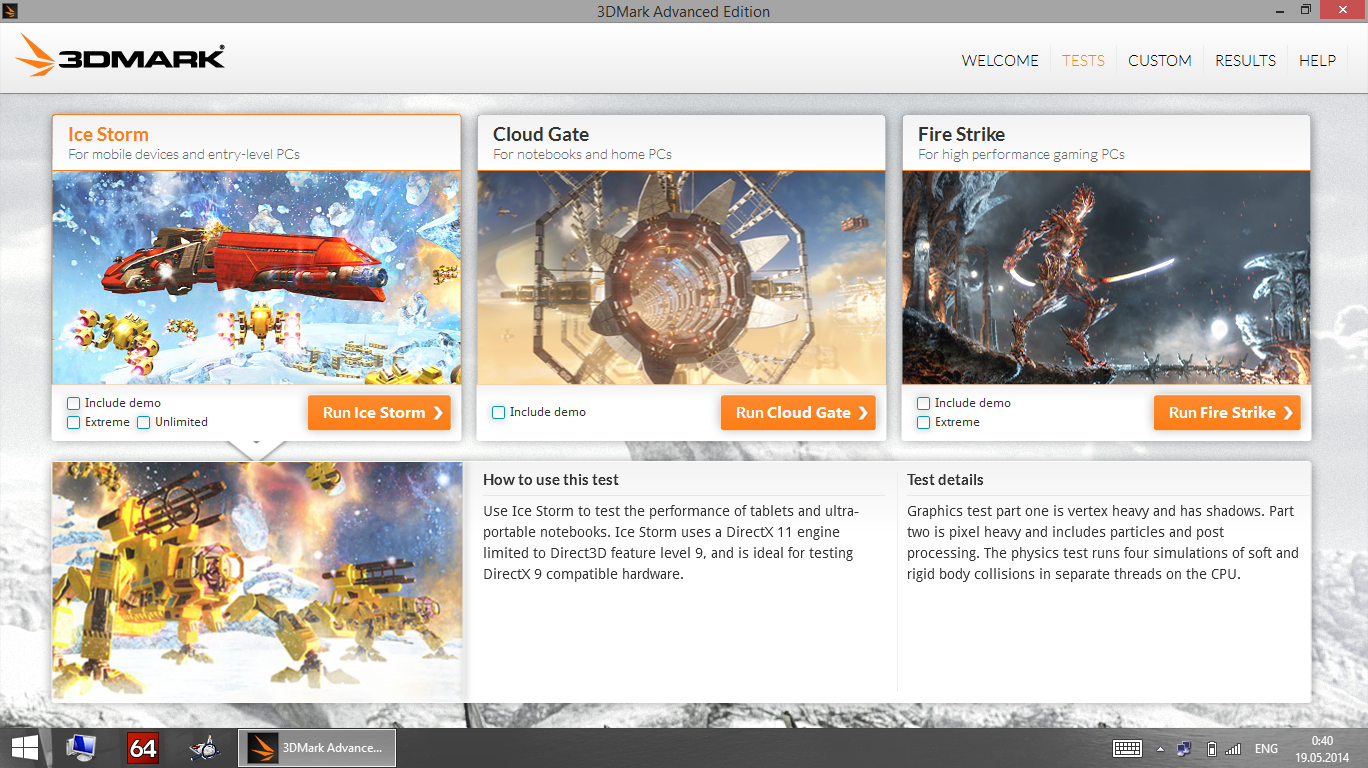Click "For mobile devices and entry-level PCs" subtitle
The height and width of the screenshot is (768, 1368).
point(184,155)
